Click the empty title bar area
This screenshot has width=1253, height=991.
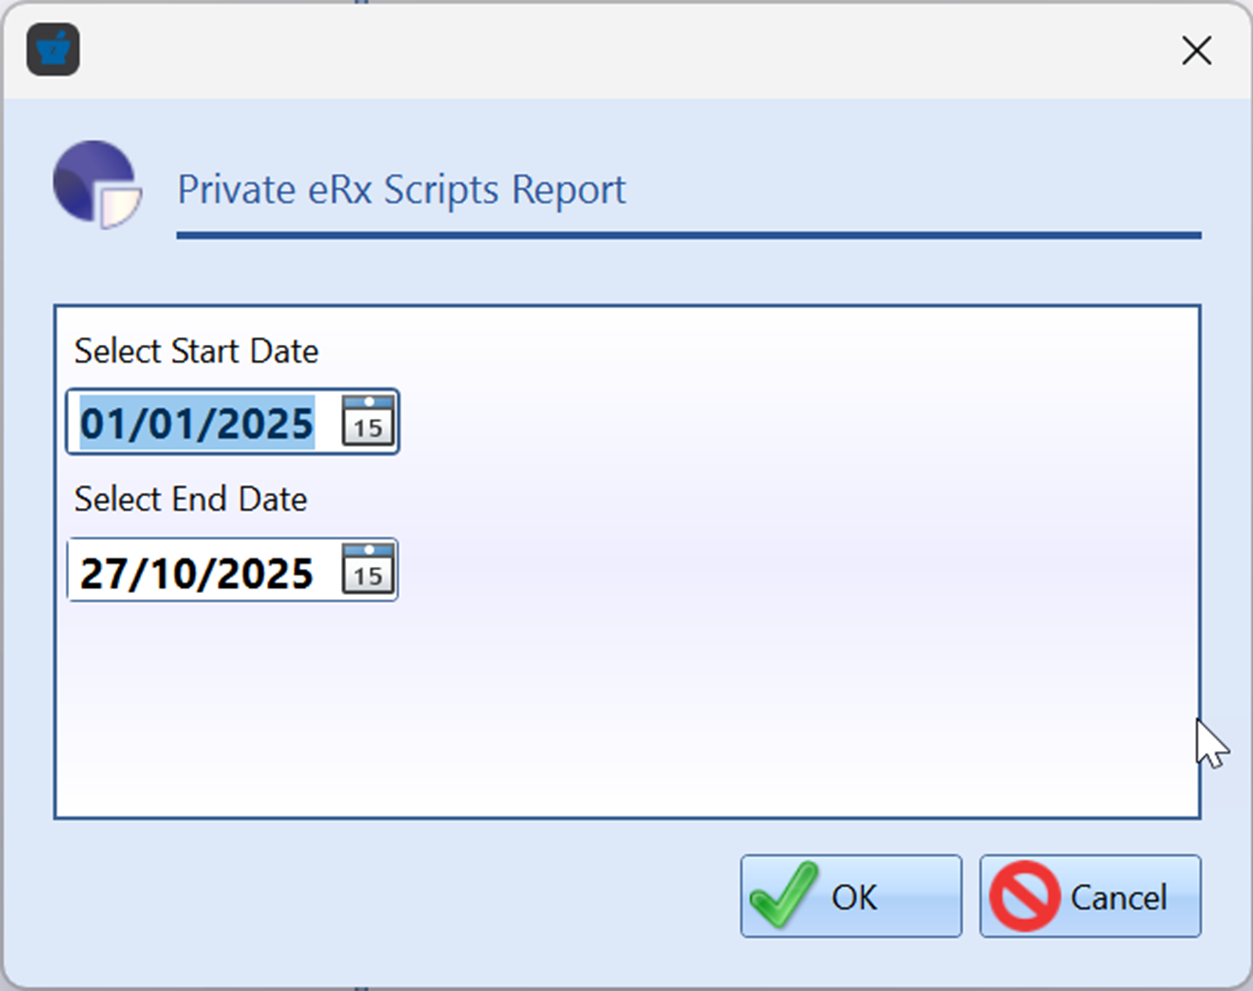(600, 50)
